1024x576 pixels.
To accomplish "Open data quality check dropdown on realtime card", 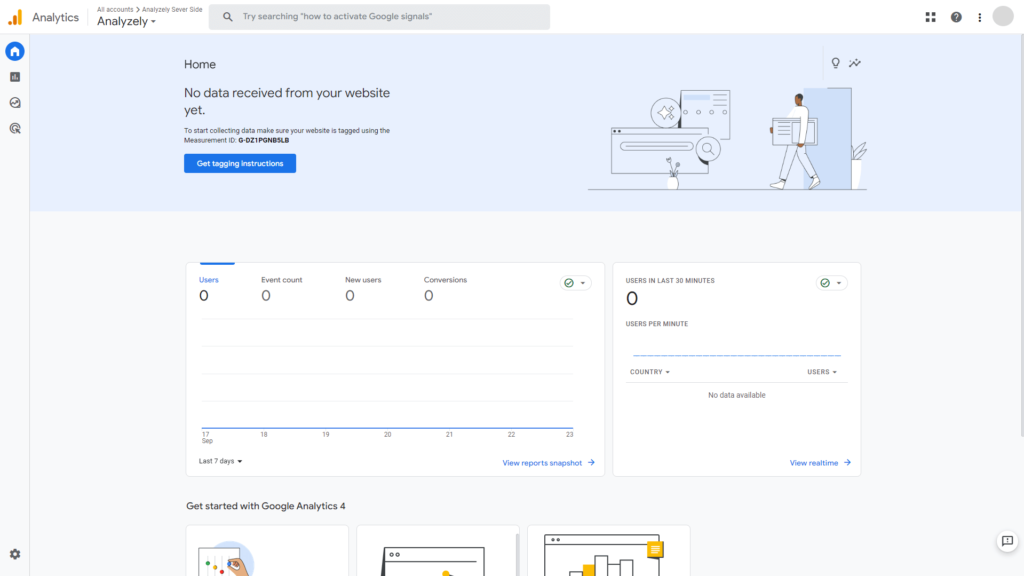I will coord(831,283).
